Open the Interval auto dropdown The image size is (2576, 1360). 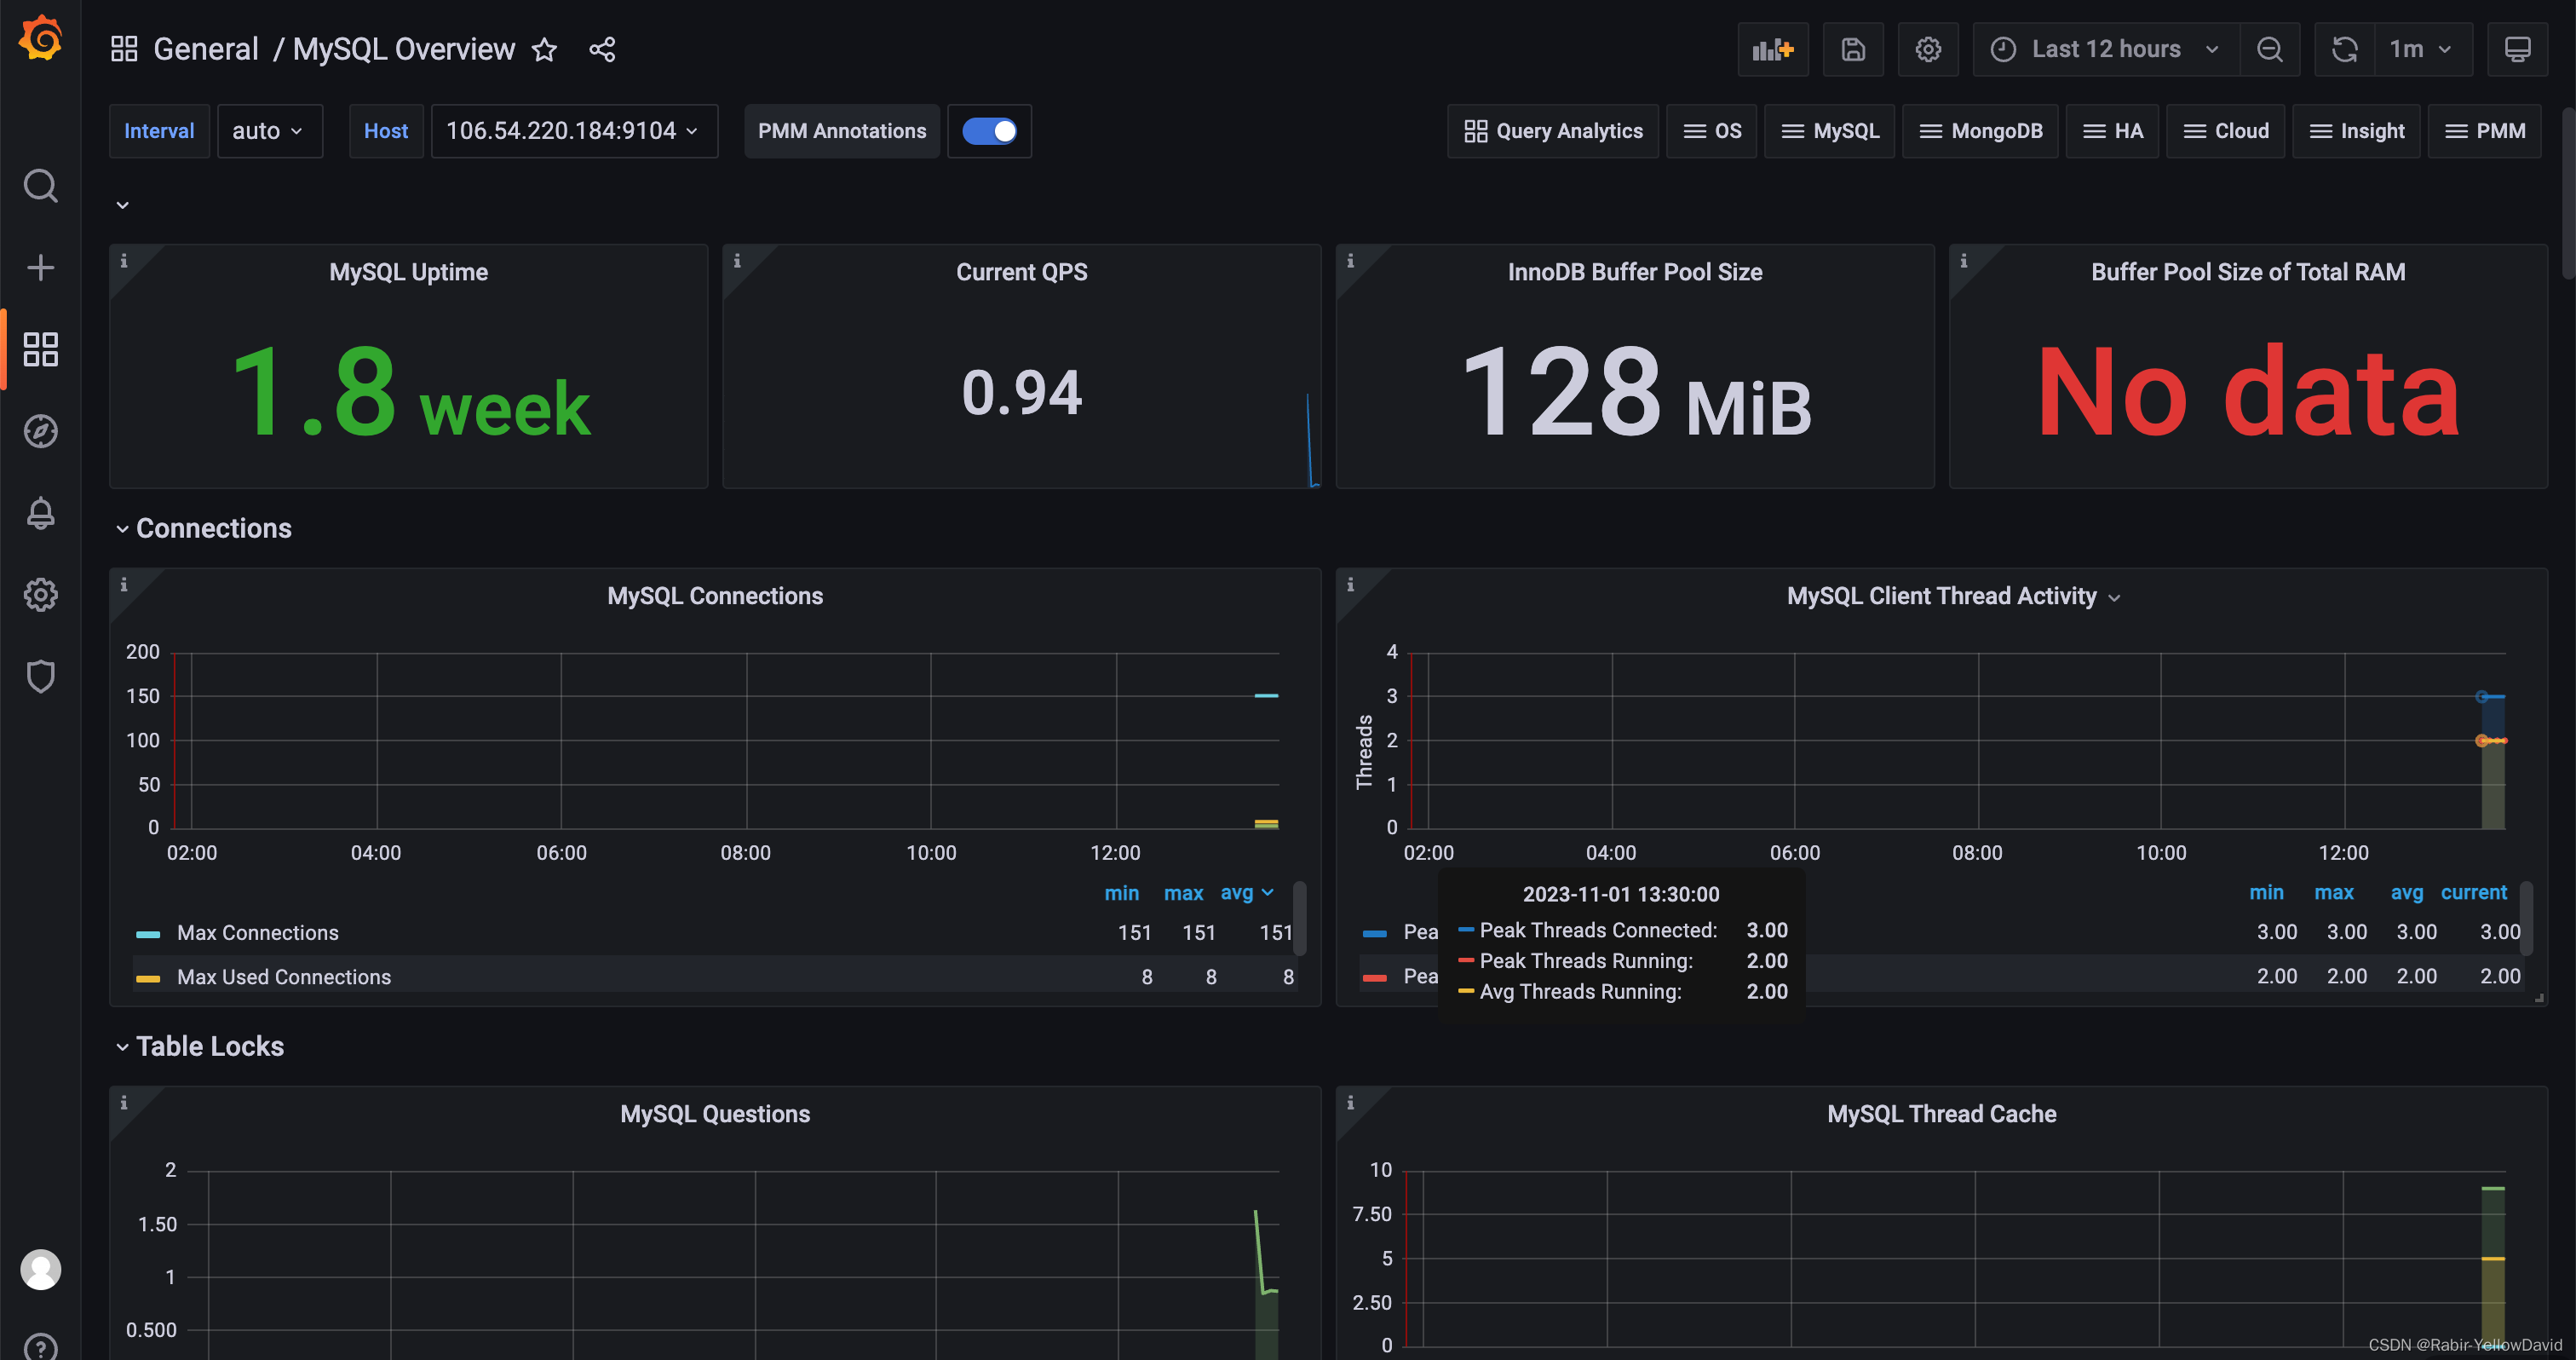pyautogui.click(x=269, y=131)
